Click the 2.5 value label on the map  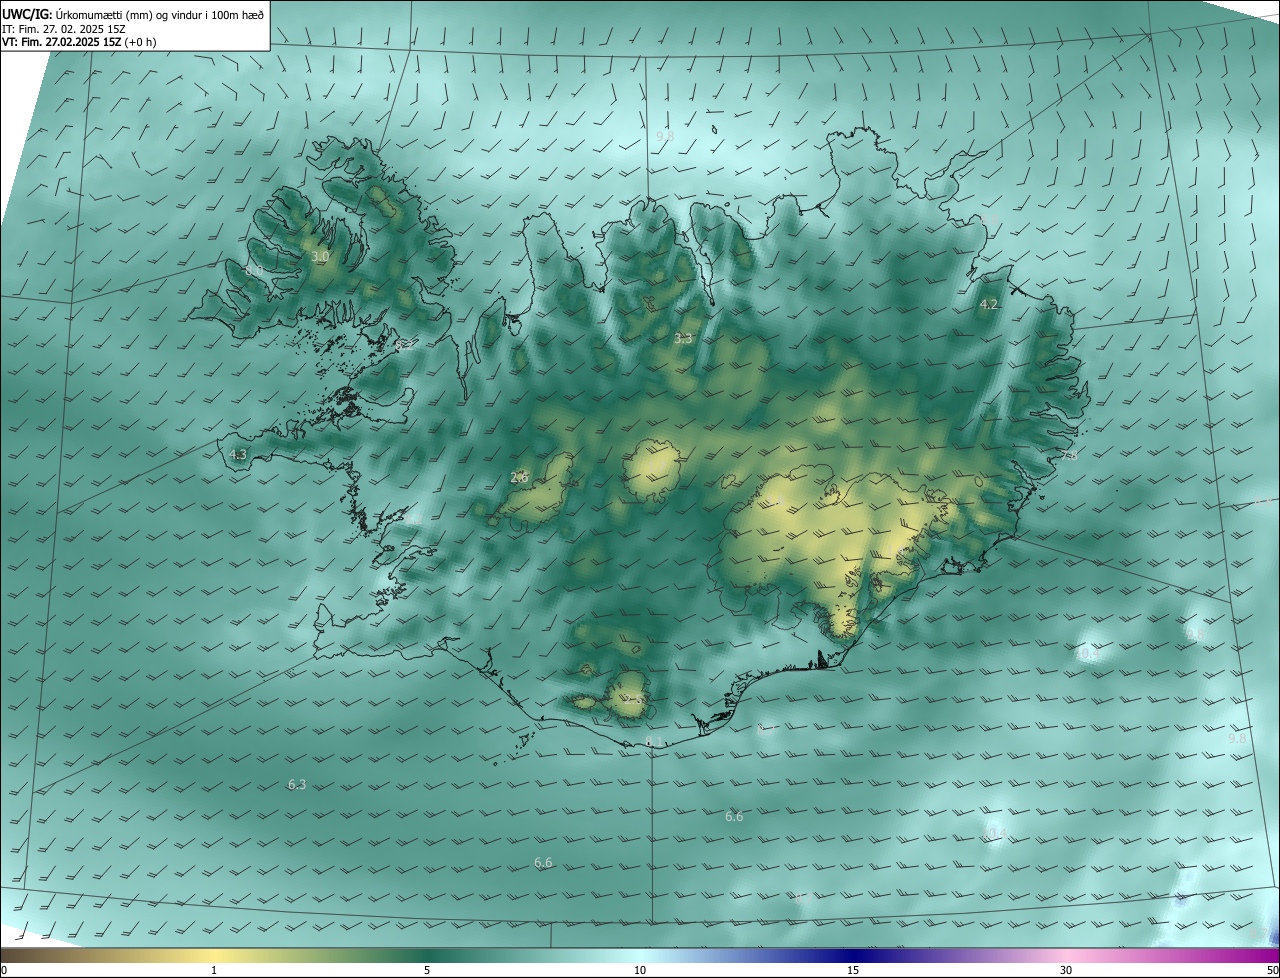point(636,699)
